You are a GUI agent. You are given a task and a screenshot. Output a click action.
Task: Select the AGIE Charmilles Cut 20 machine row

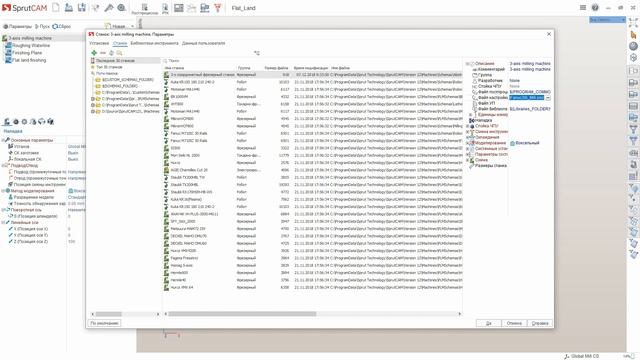[313, 170]
